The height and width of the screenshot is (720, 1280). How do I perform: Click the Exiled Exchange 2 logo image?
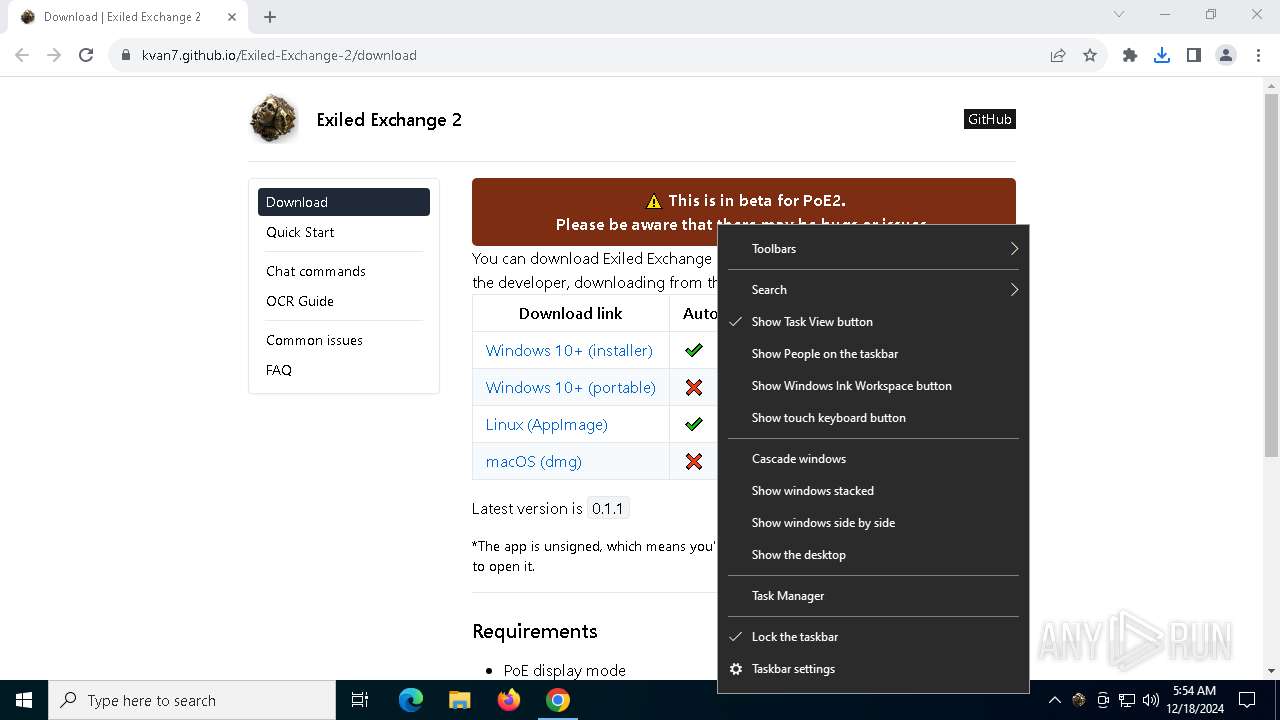click(x=273, y=119)
